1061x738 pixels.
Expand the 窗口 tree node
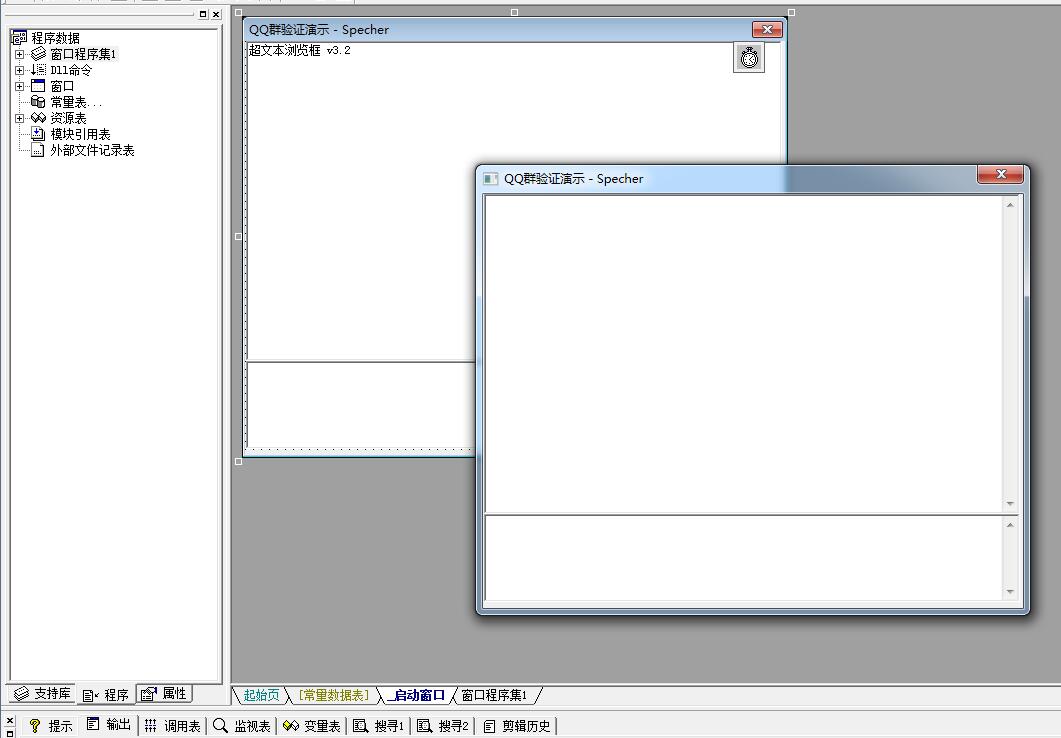[20, 87]
